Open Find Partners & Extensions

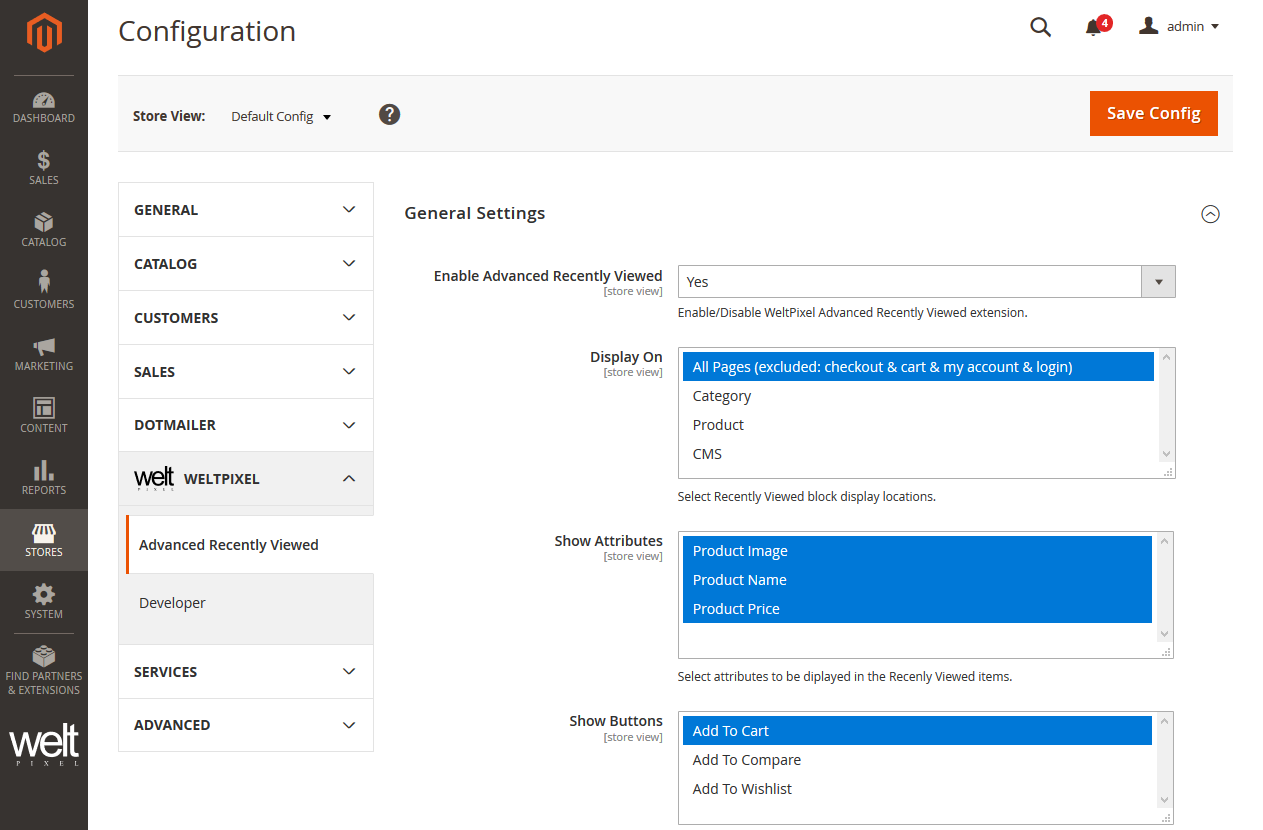tap(43, 668)
